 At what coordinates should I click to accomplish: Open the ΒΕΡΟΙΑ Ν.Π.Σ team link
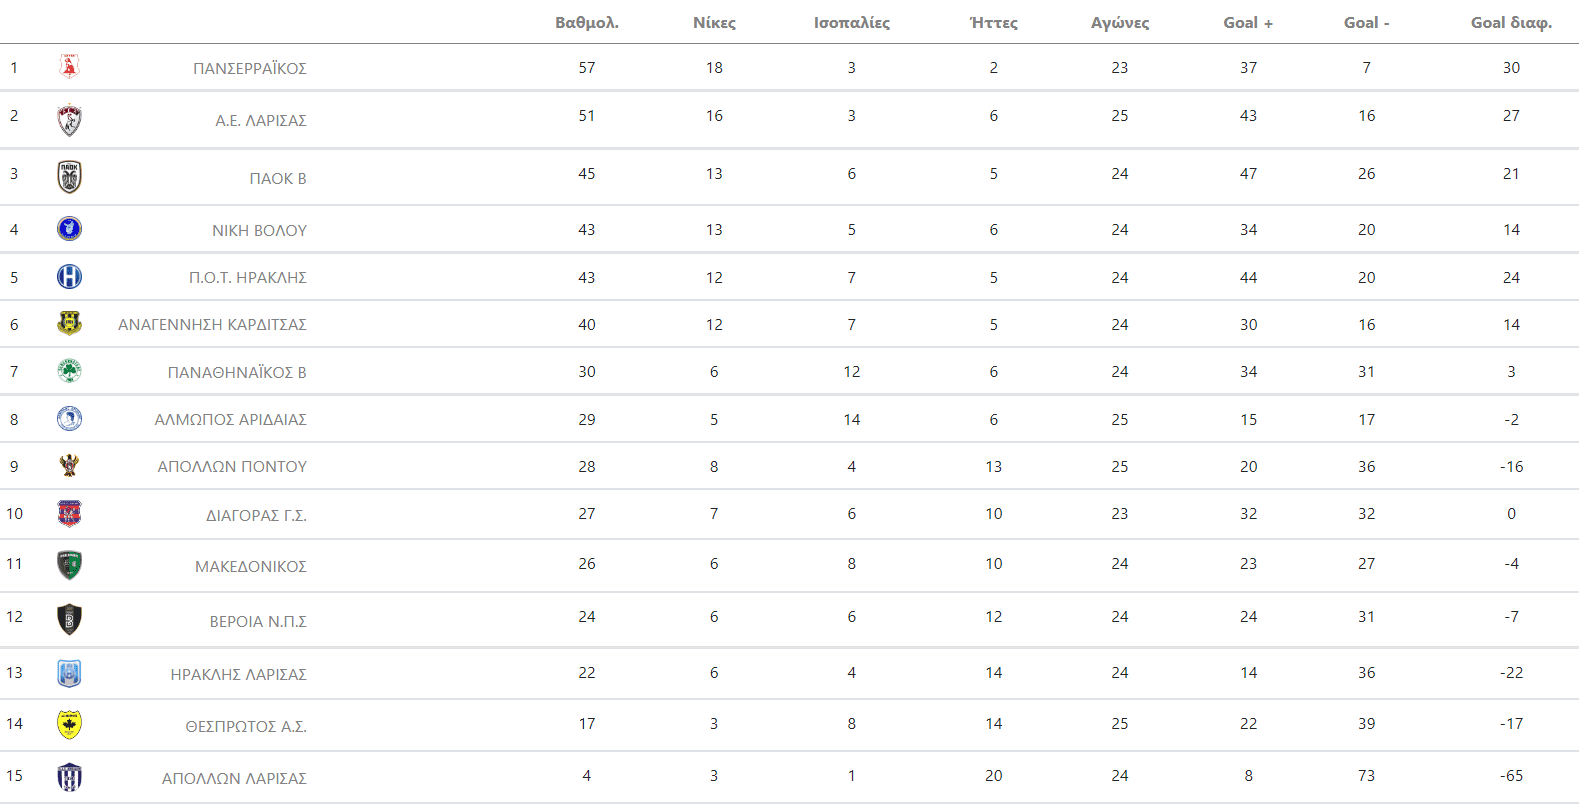pyautogui.click(x=257, y=622)
